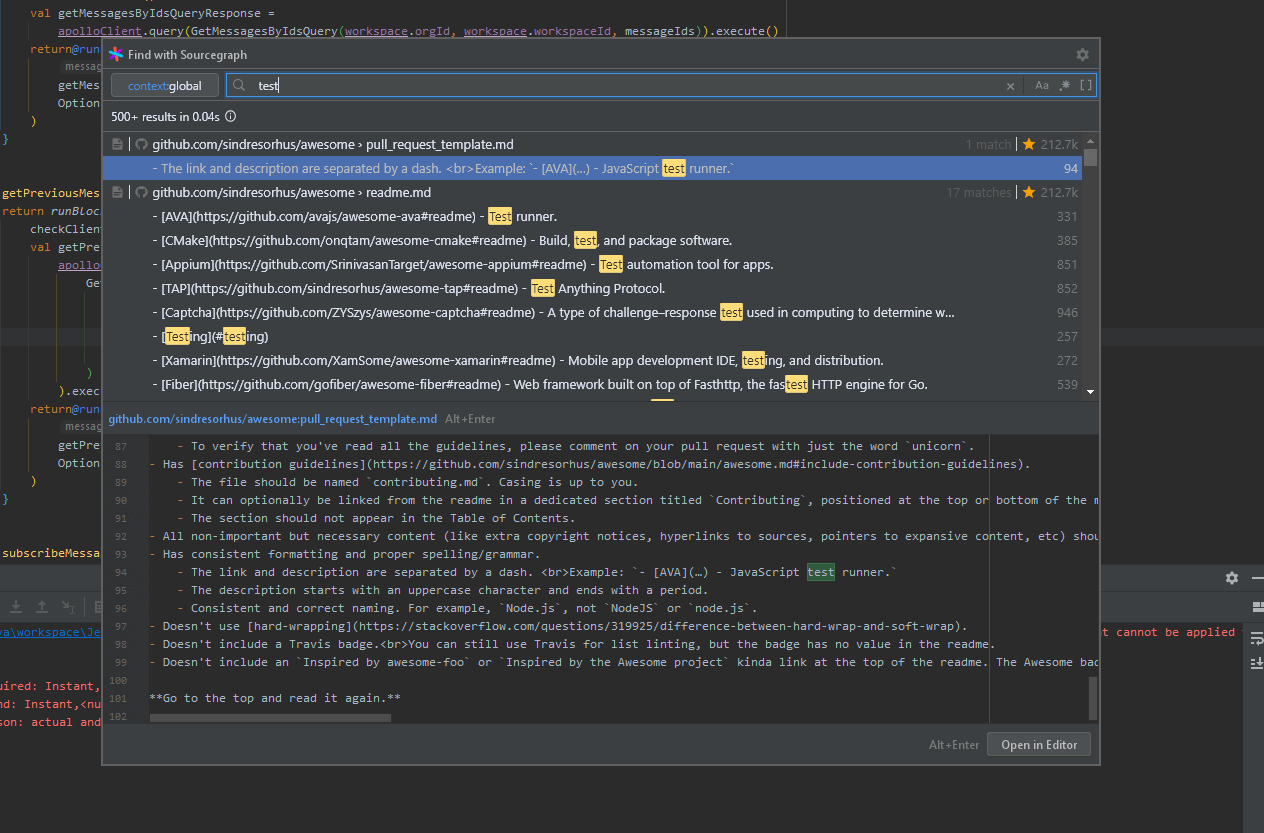Click the results list scroll-down arrow
Screen dimensions: 1264x833
point(1090,392)
